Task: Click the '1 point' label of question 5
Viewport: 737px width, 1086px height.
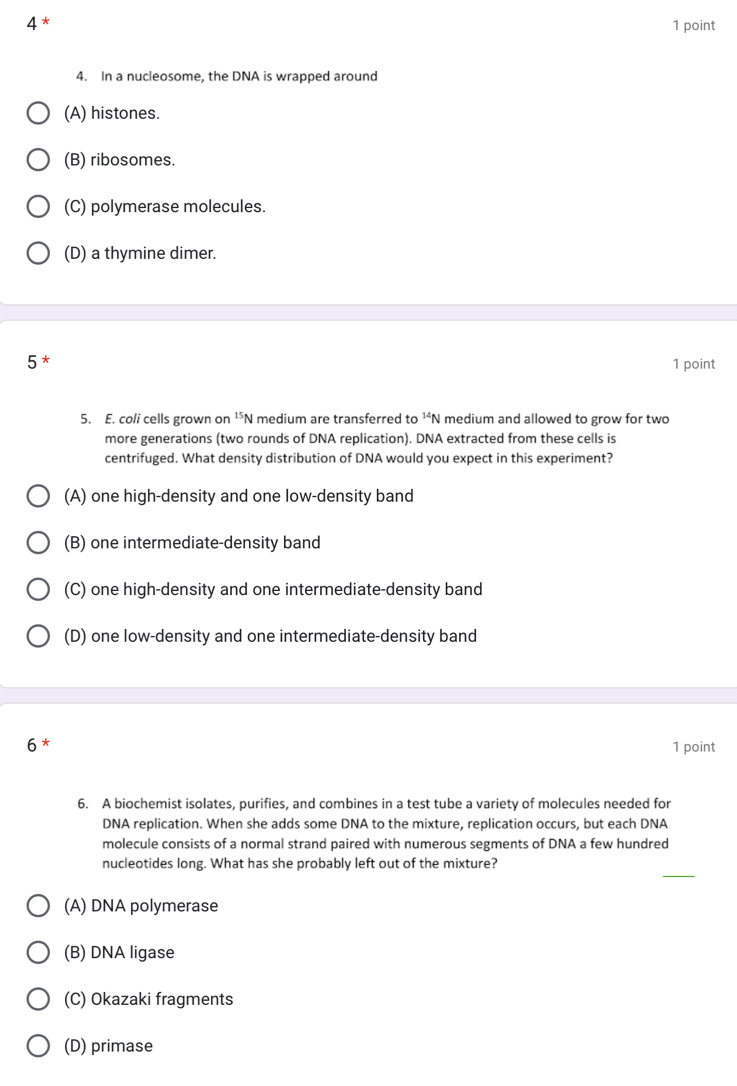Action: coord(694,364)
